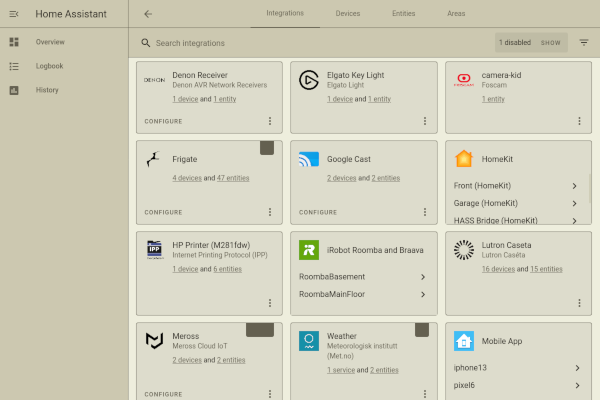Click the HomeKit house logo
This screenshot has height=400, width=600.
point(464,158)
